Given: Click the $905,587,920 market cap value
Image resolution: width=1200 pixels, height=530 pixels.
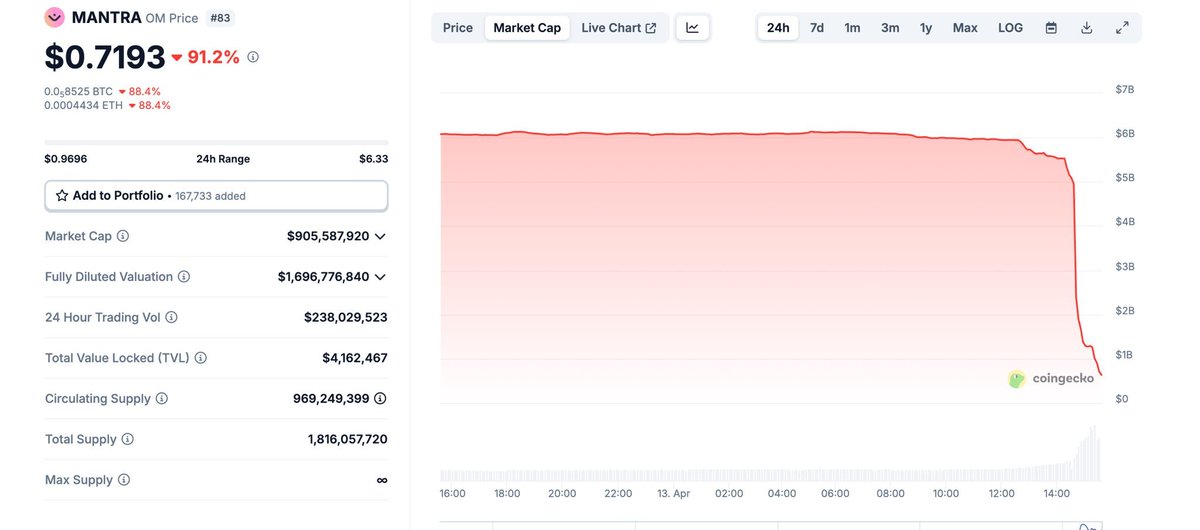Looking at the screenshot, I should pyautogui.click(x=328, y=236).
